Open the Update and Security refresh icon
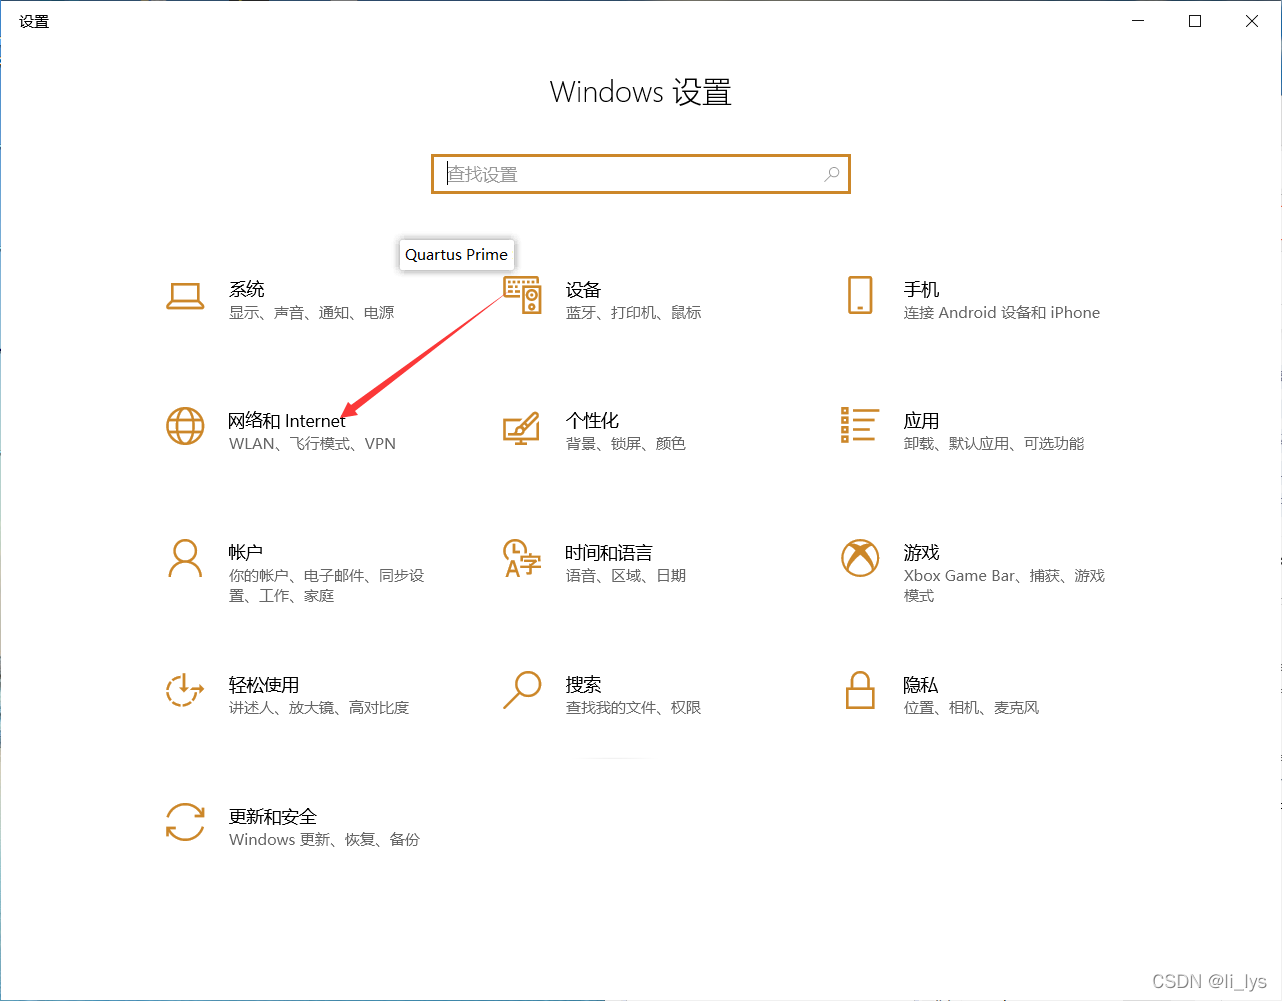Image resolution: width=1282 pixels, height=1001 pixels. point(185,822)
